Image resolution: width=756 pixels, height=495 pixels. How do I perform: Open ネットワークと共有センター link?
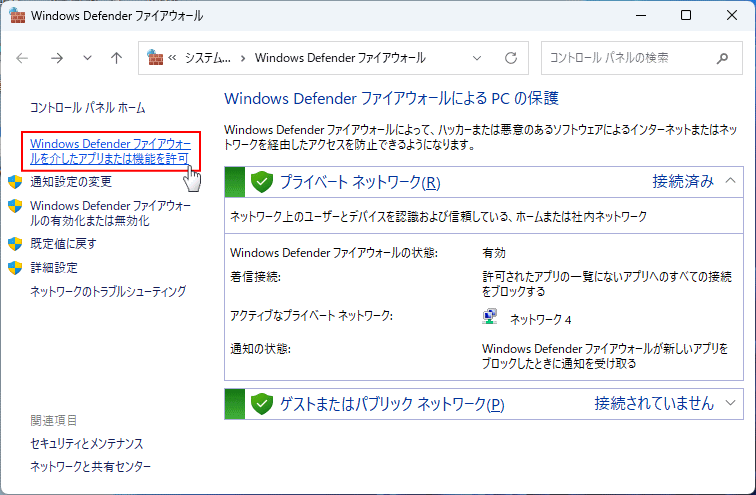click(x=90, y=467)
